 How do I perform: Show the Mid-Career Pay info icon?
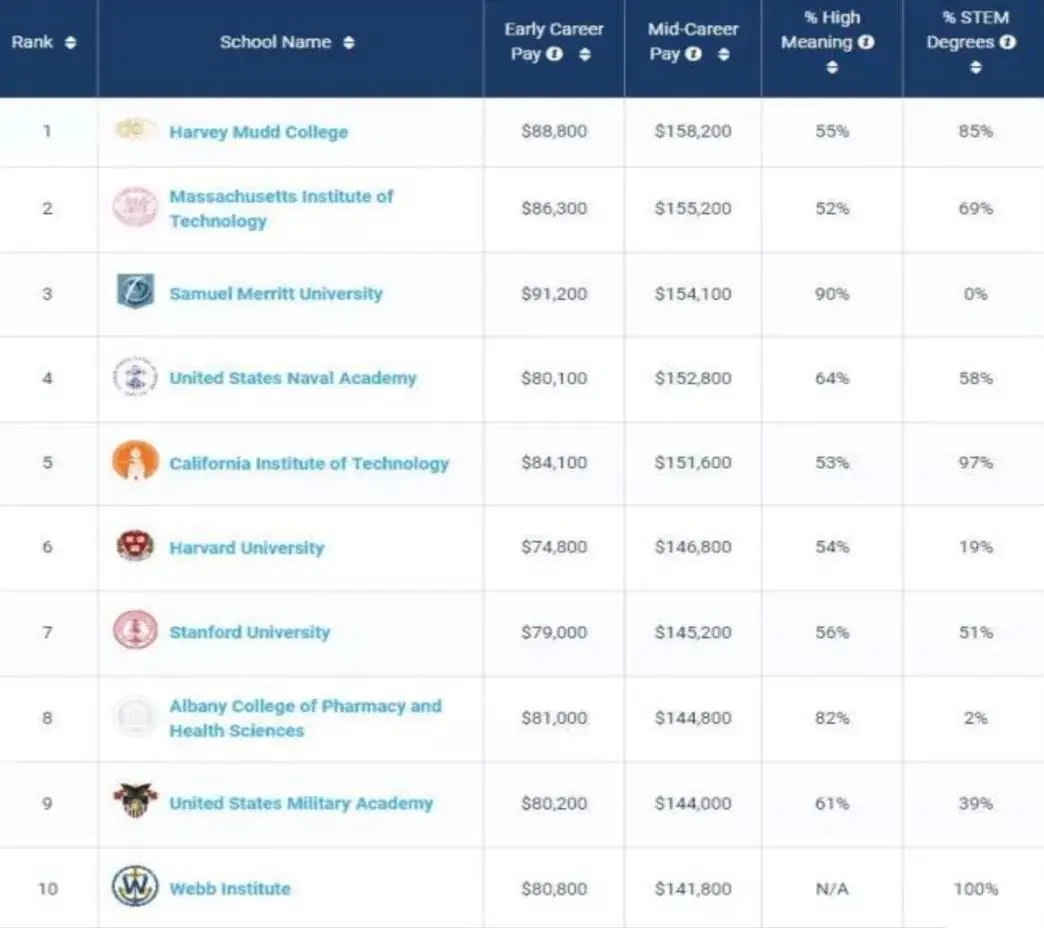pos(693,55)
